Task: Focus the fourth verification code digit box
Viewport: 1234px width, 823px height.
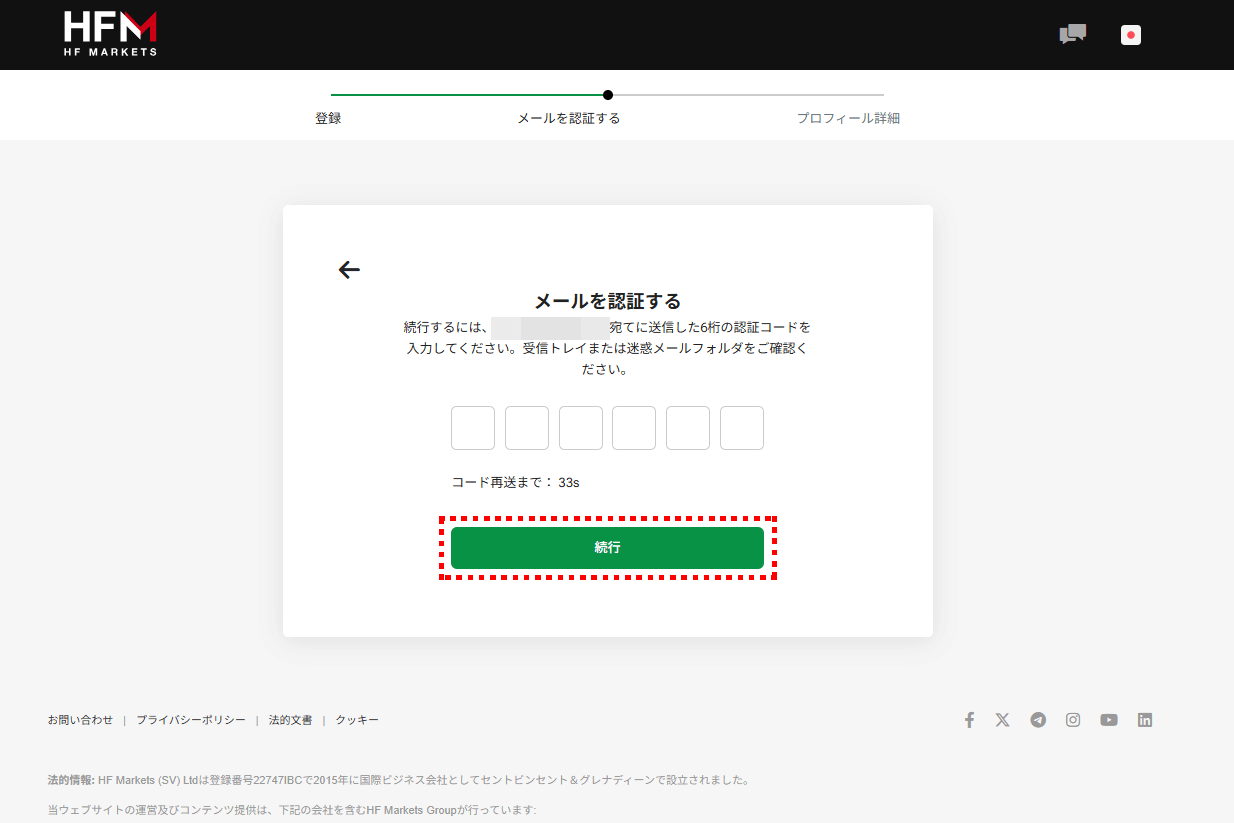Action: pos(634,428)
